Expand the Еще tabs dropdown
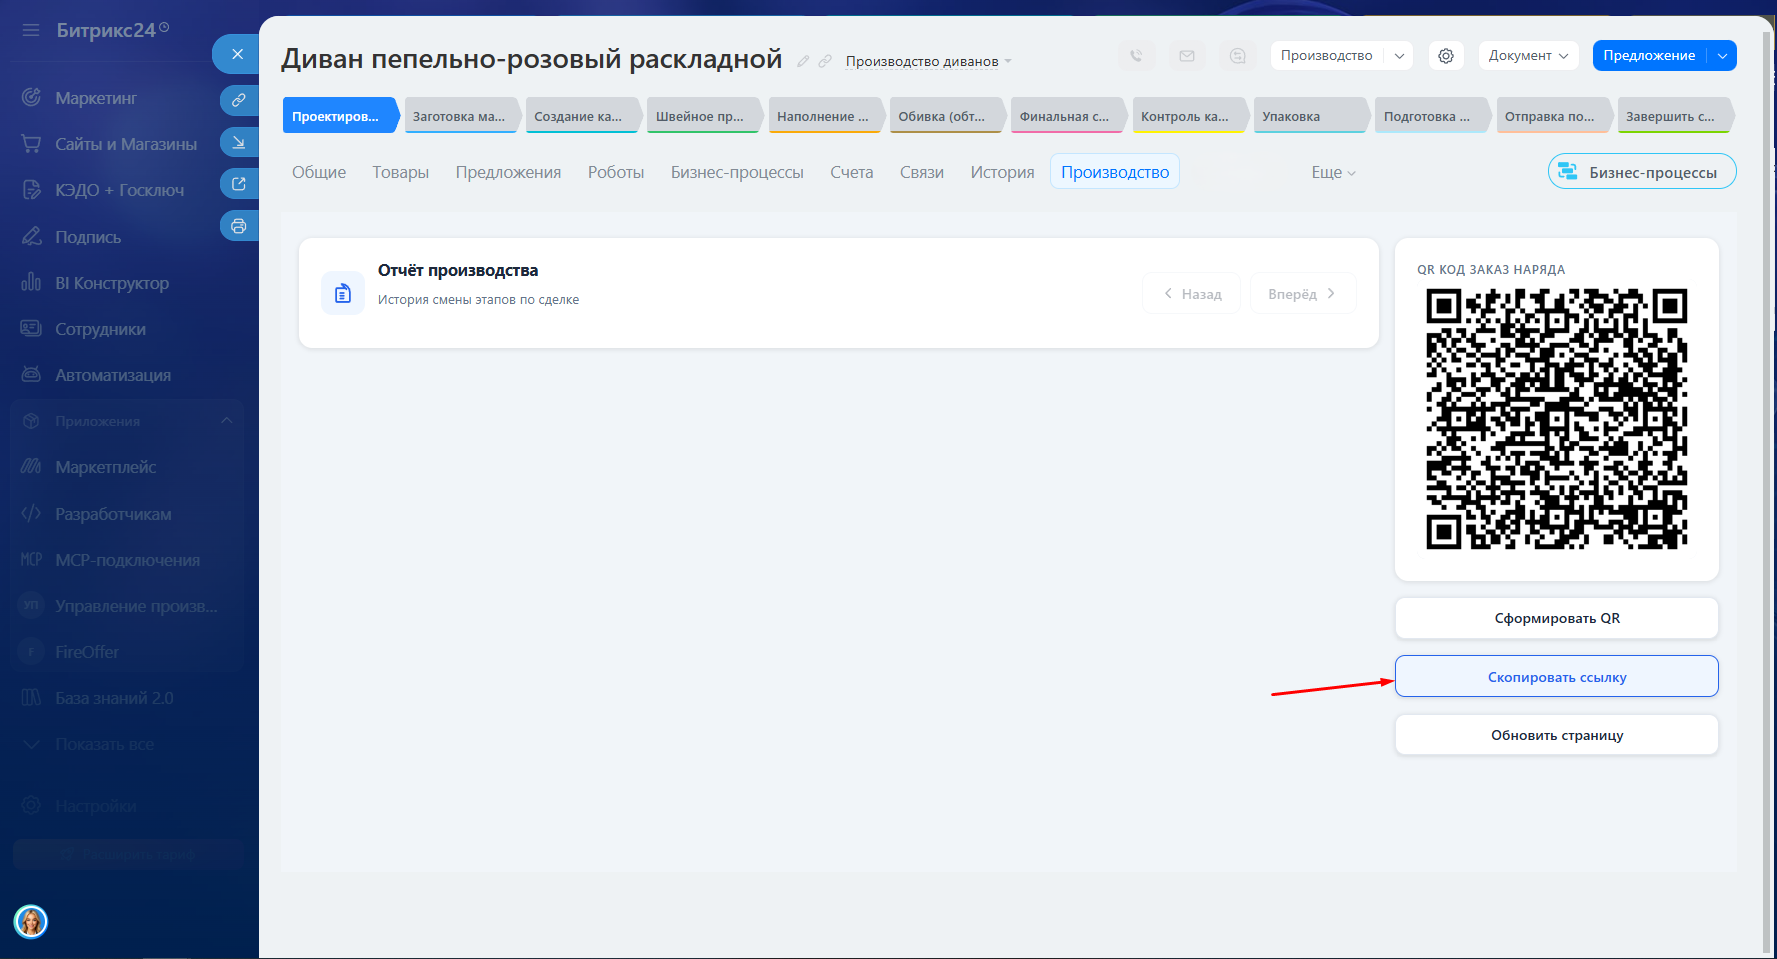The height and width of the screenshot is (959, 1777). [1333, 172]
